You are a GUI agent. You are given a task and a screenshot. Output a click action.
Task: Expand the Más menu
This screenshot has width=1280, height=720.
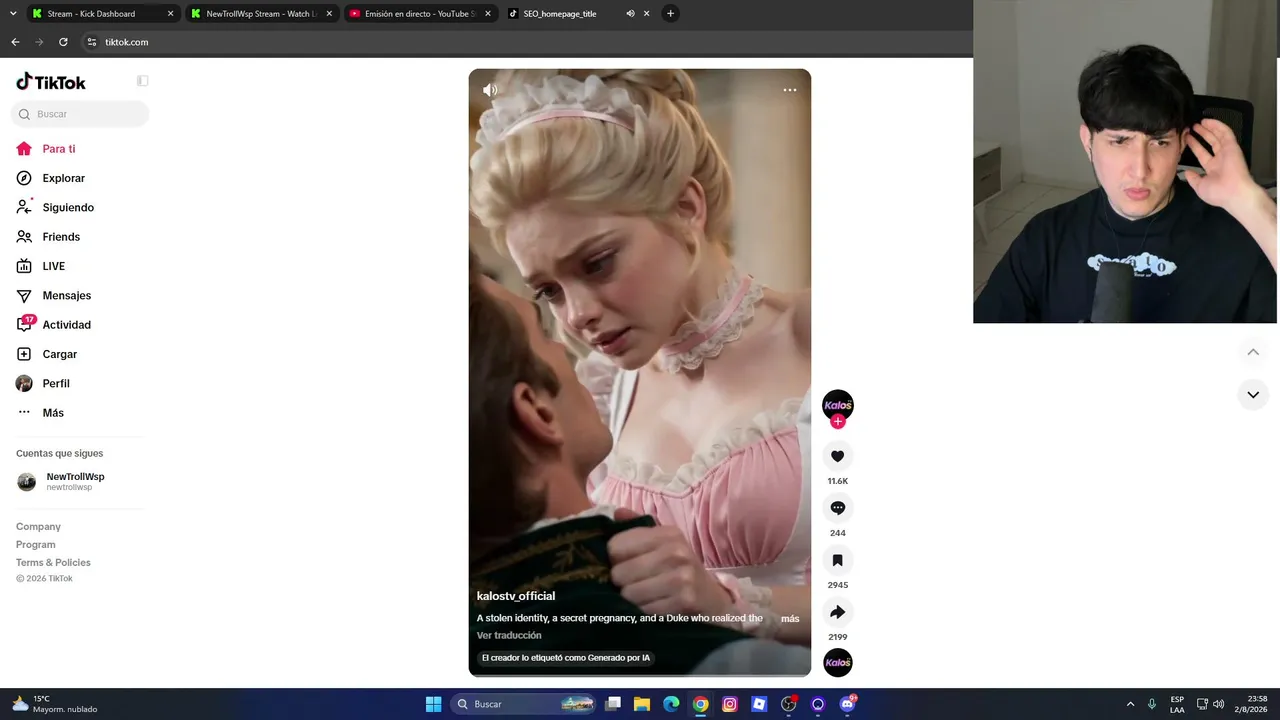point(53,413)
